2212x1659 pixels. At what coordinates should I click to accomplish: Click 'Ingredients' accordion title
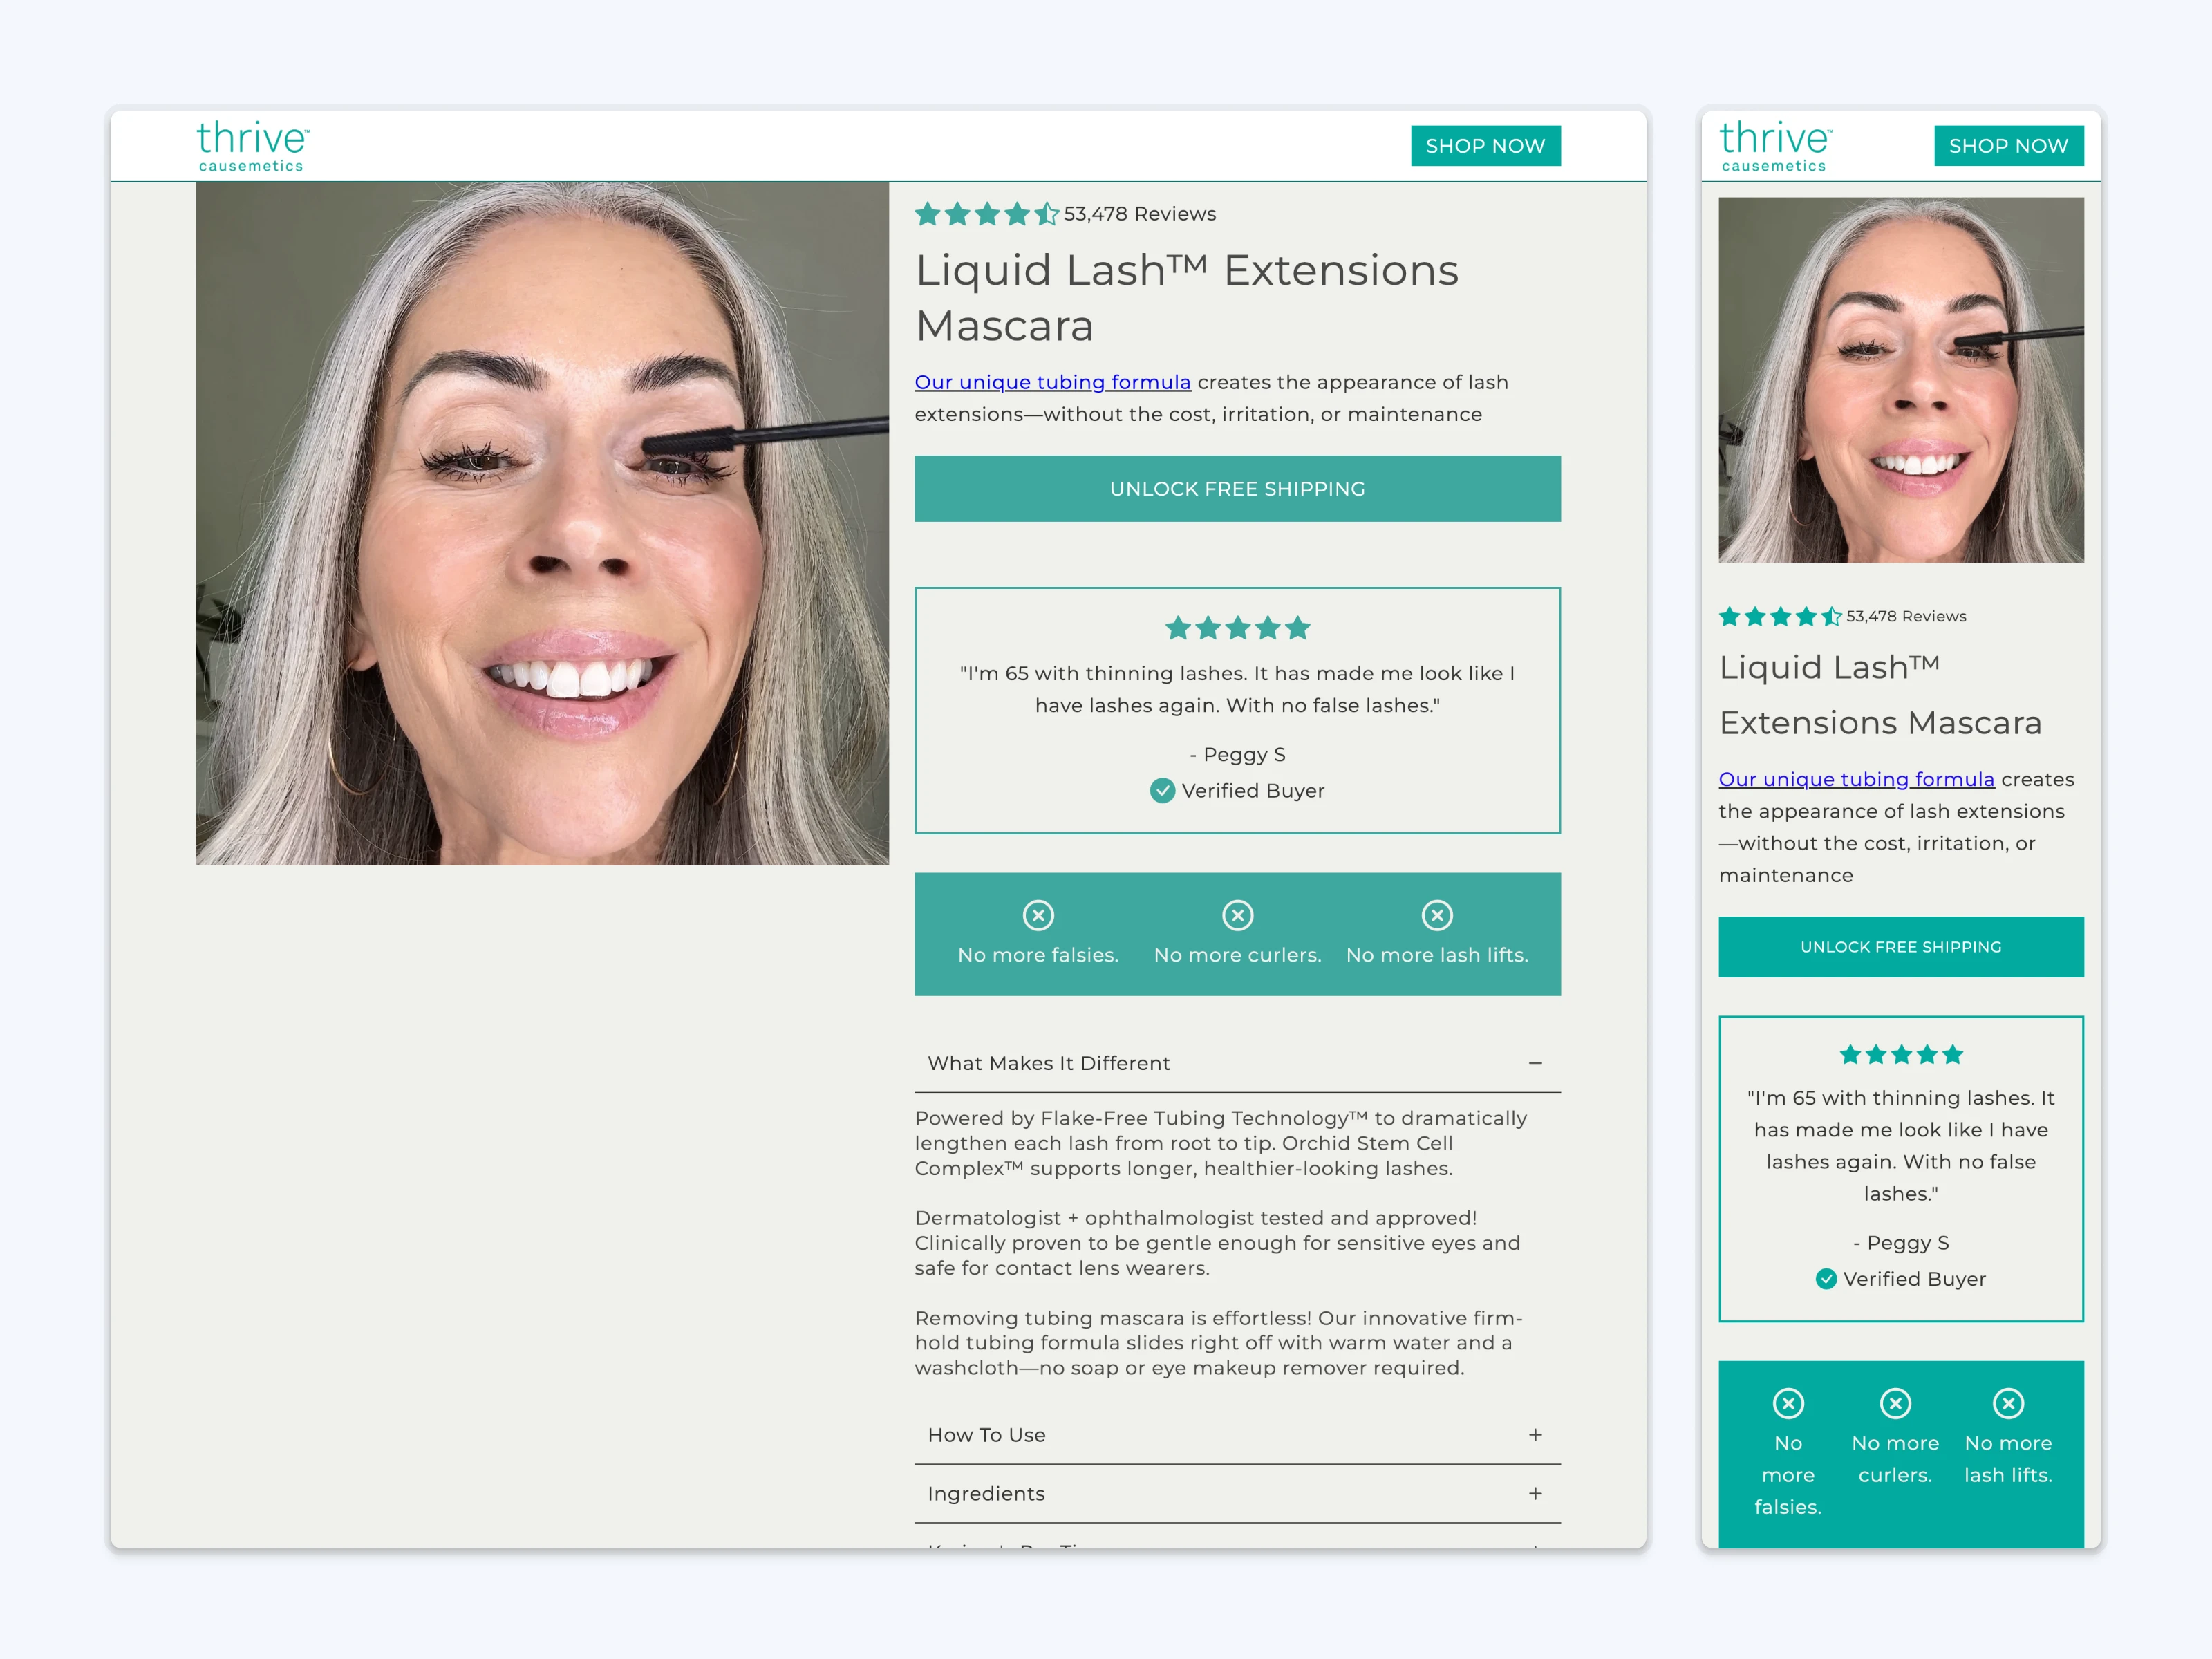(x=986, y=1493)
